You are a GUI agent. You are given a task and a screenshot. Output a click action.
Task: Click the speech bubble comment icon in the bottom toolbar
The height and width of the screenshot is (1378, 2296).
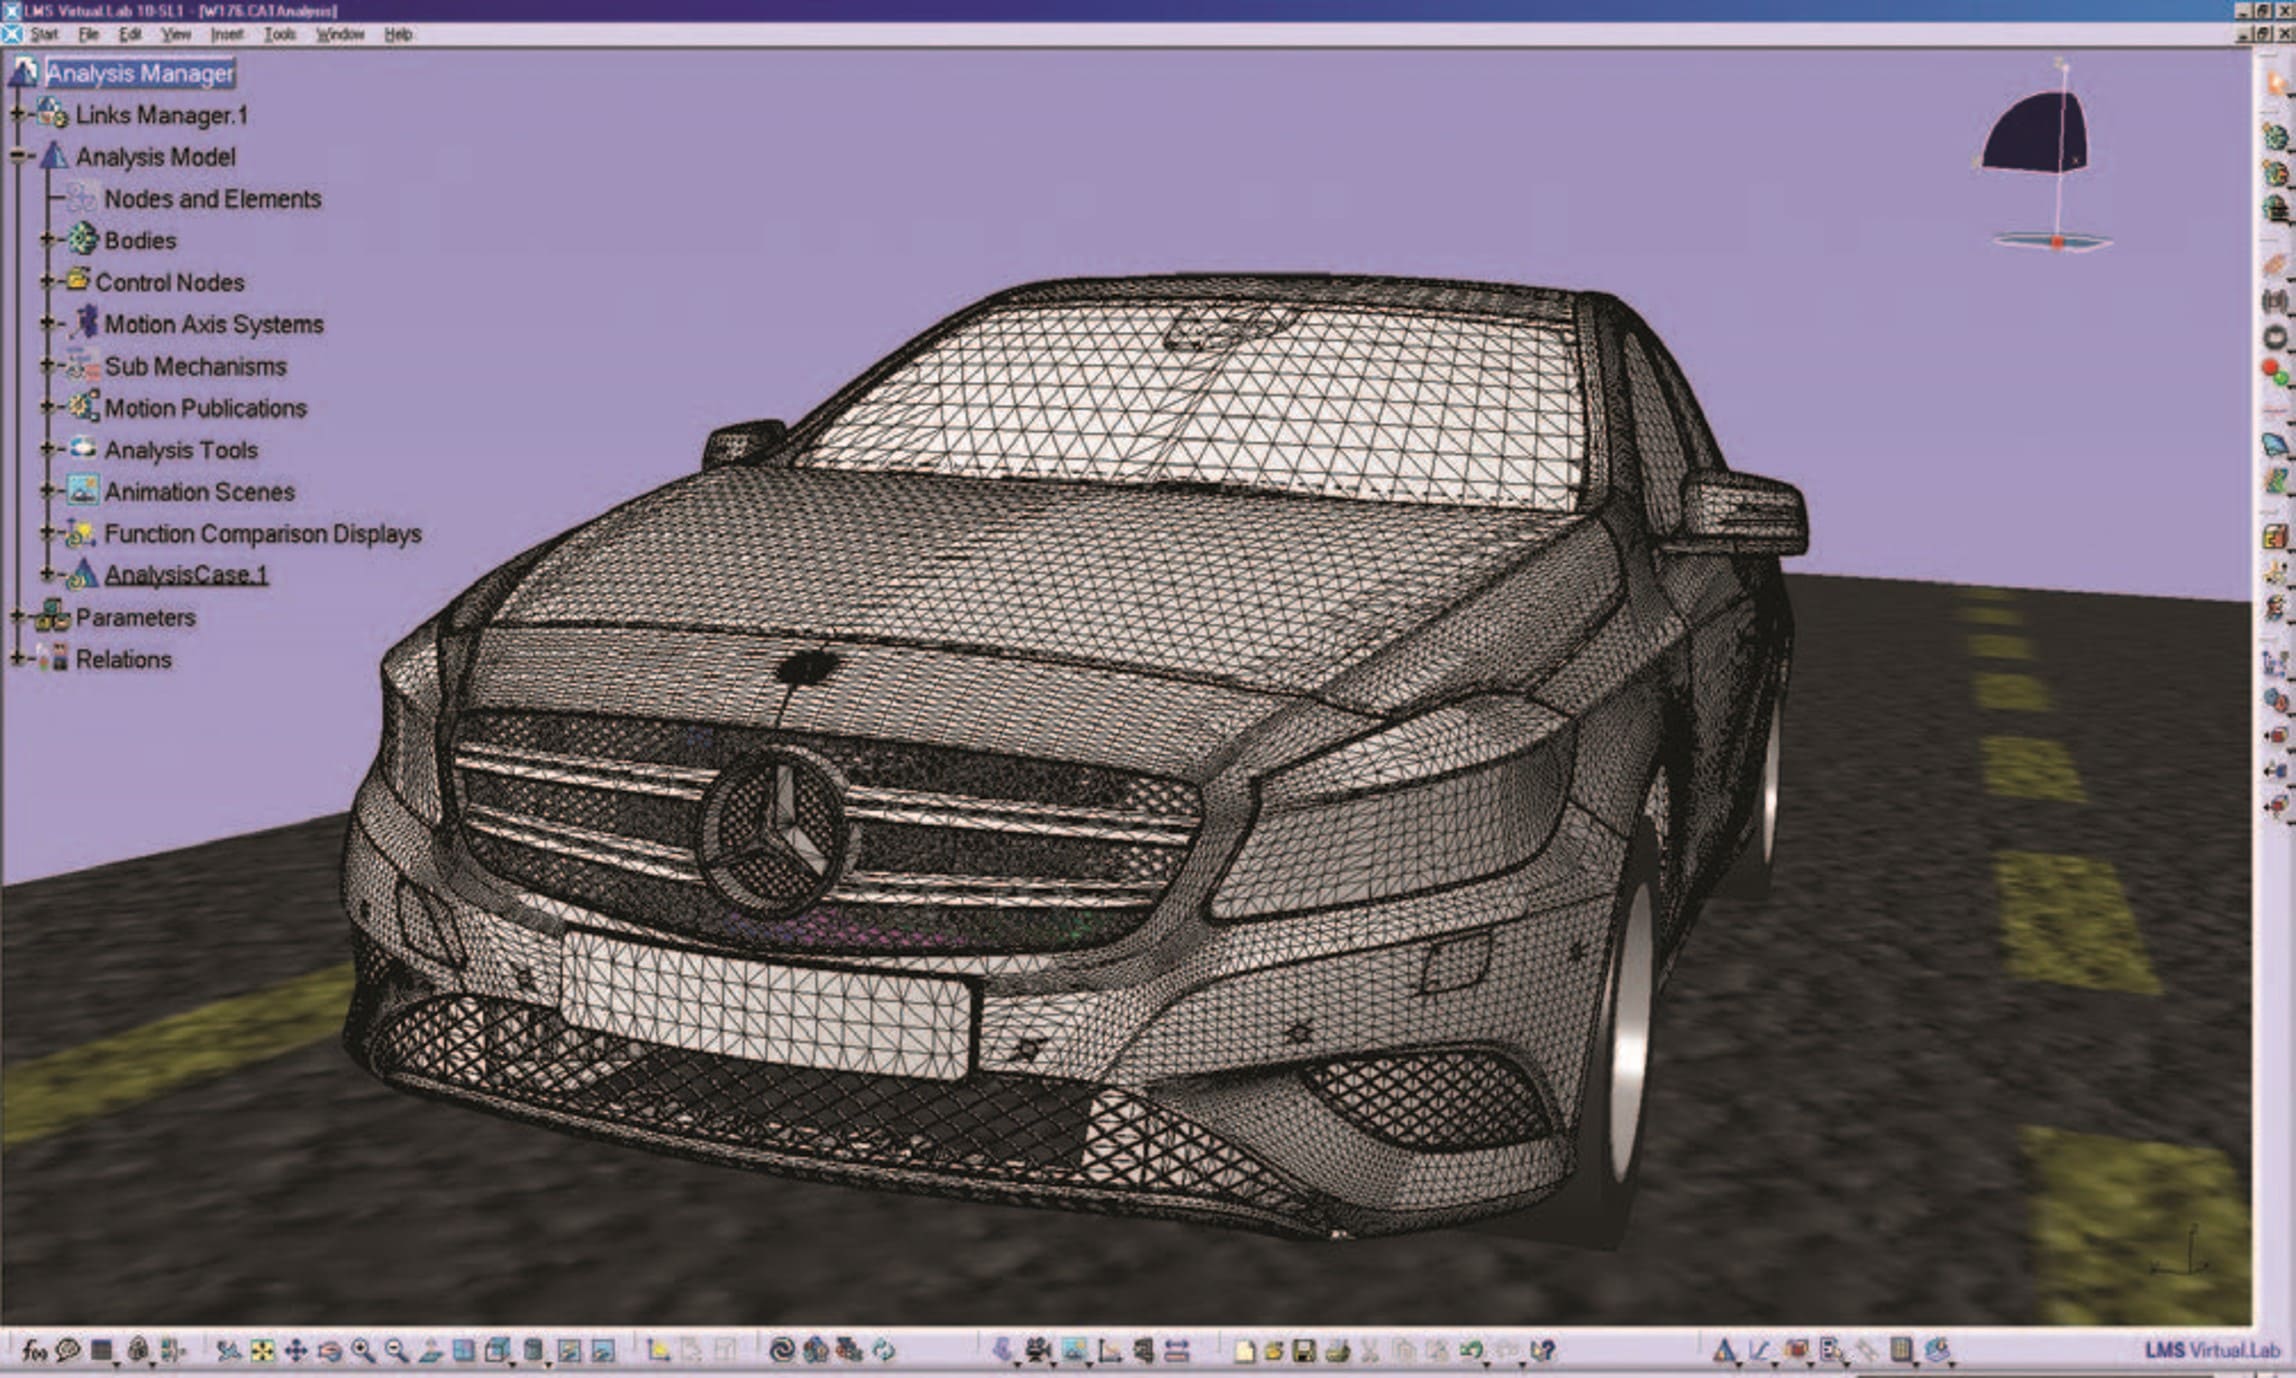pos(68,1350)
